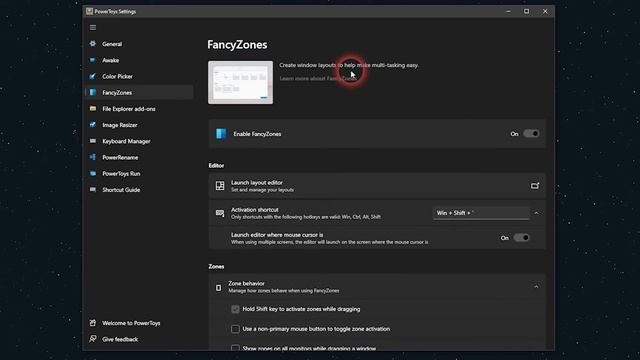Click the FancyZones page heading
The image size is (640, 360).
click(237, 44)
